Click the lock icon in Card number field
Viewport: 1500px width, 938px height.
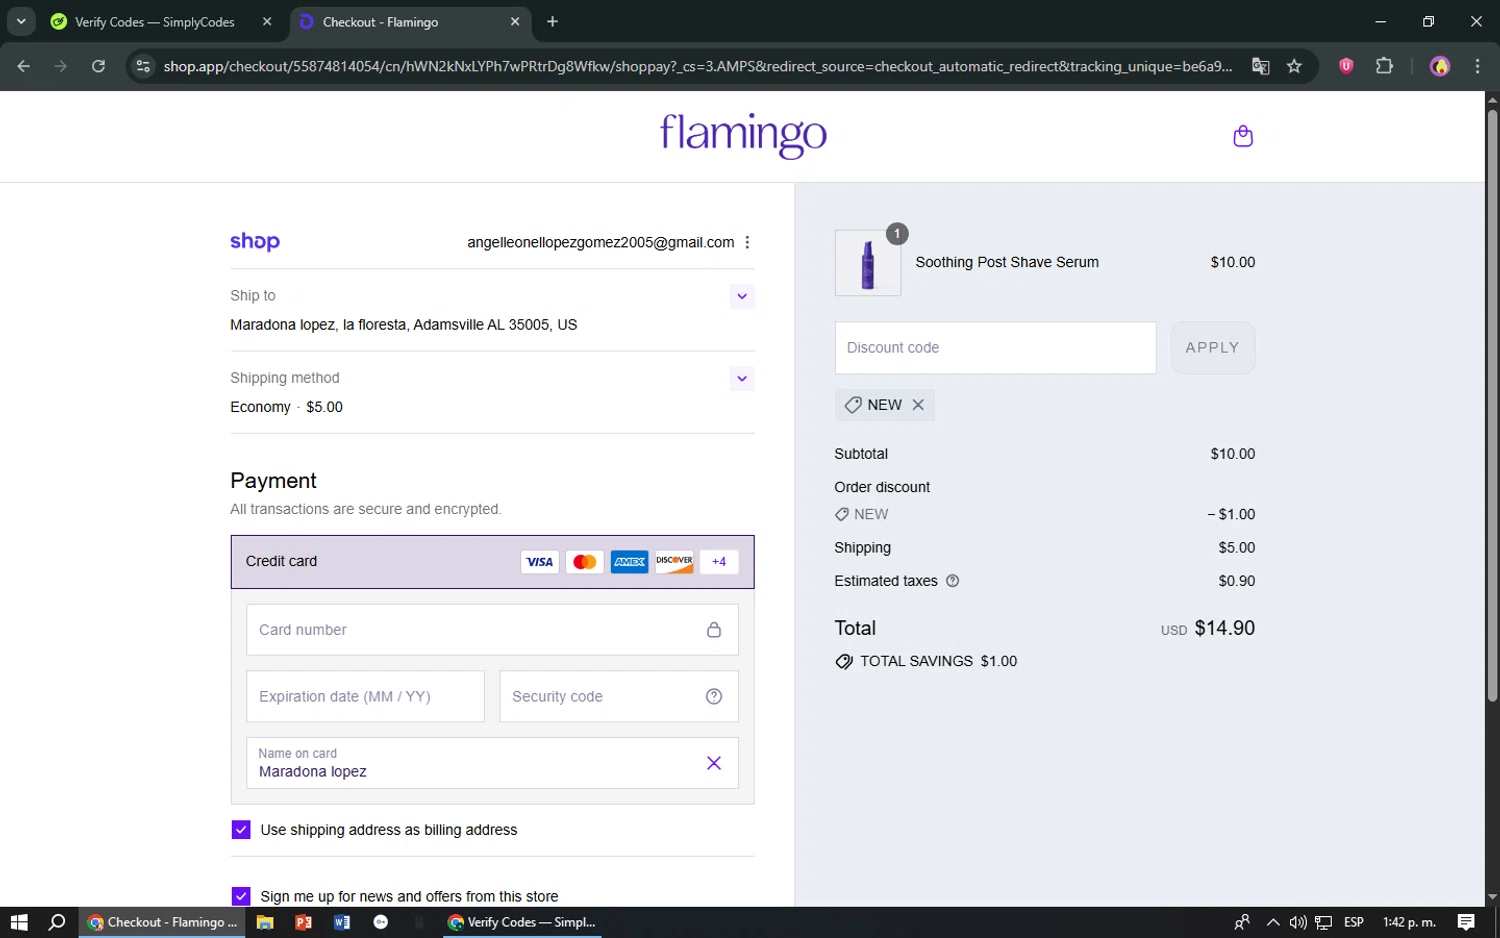pyautogui.click(x=714, y=630)
